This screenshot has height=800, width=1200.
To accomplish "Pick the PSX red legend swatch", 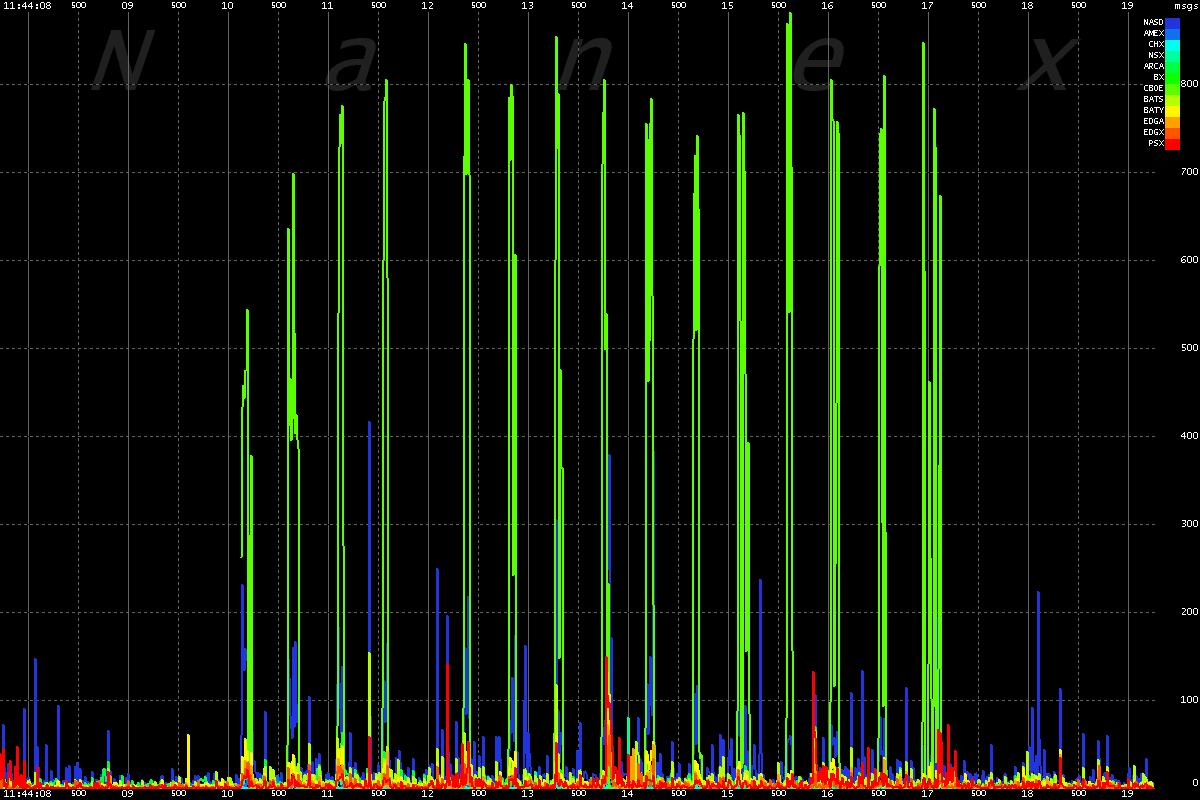I will [1173, 143].
